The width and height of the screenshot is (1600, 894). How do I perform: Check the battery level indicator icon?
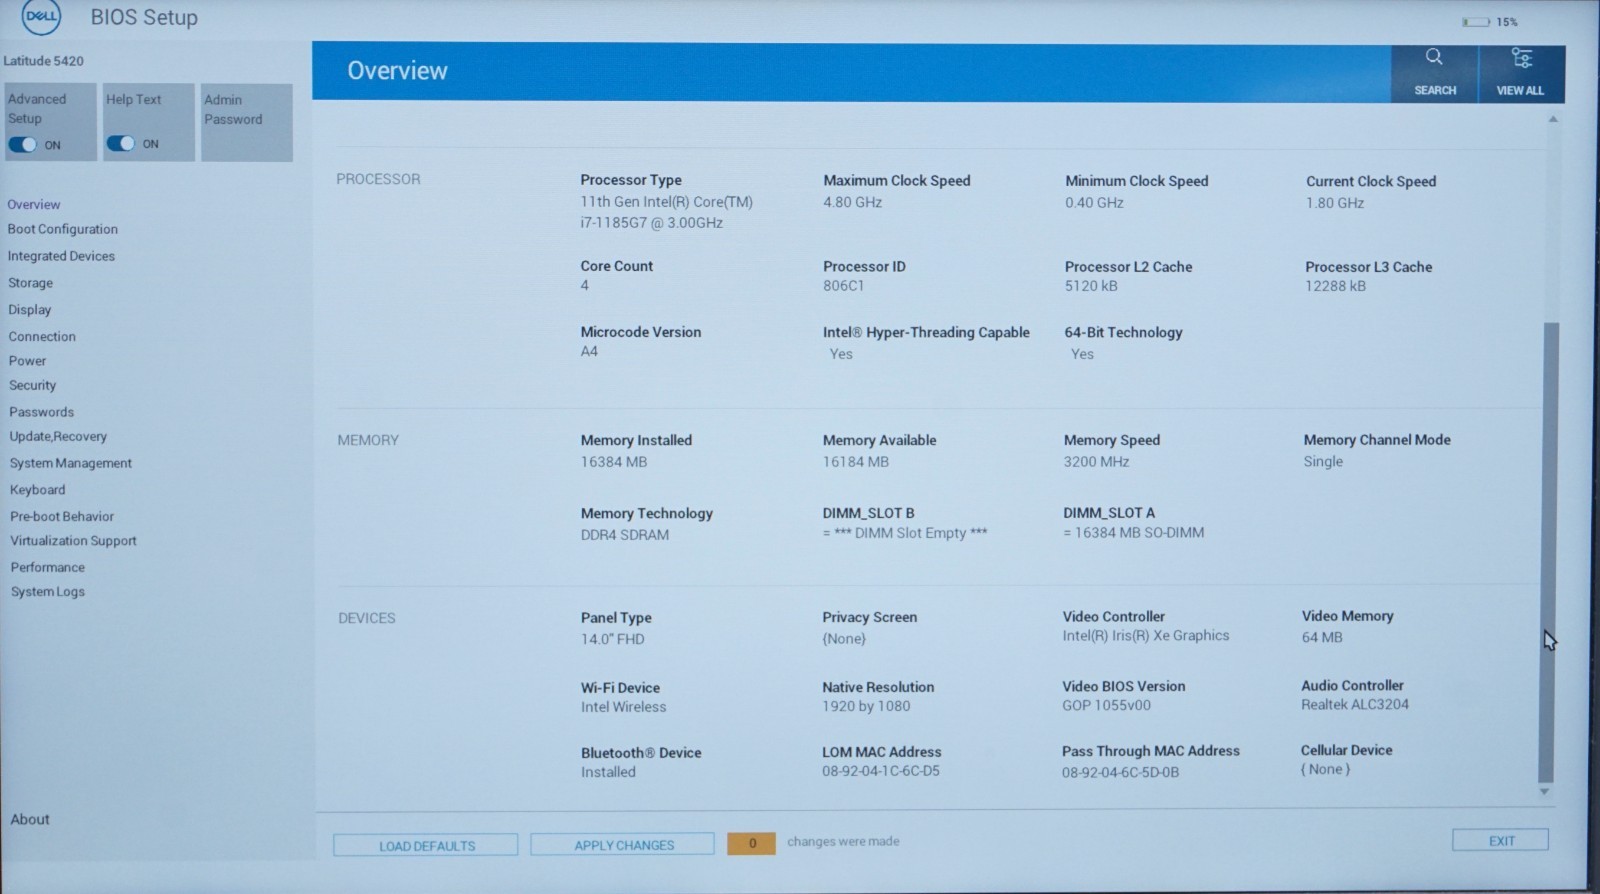coord(1476,22)
